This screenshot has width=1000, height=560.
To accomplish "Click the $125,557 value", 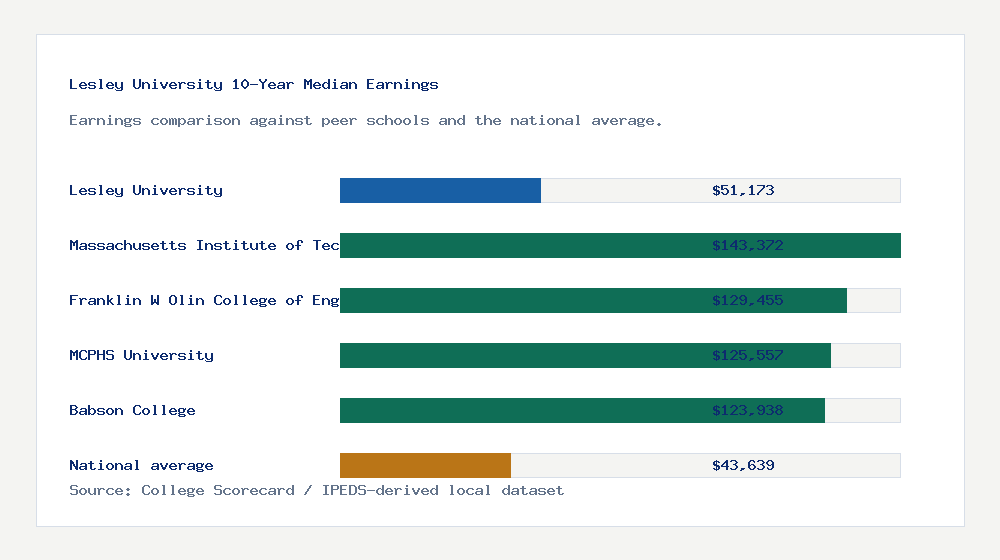I will (x=747, y=355).
